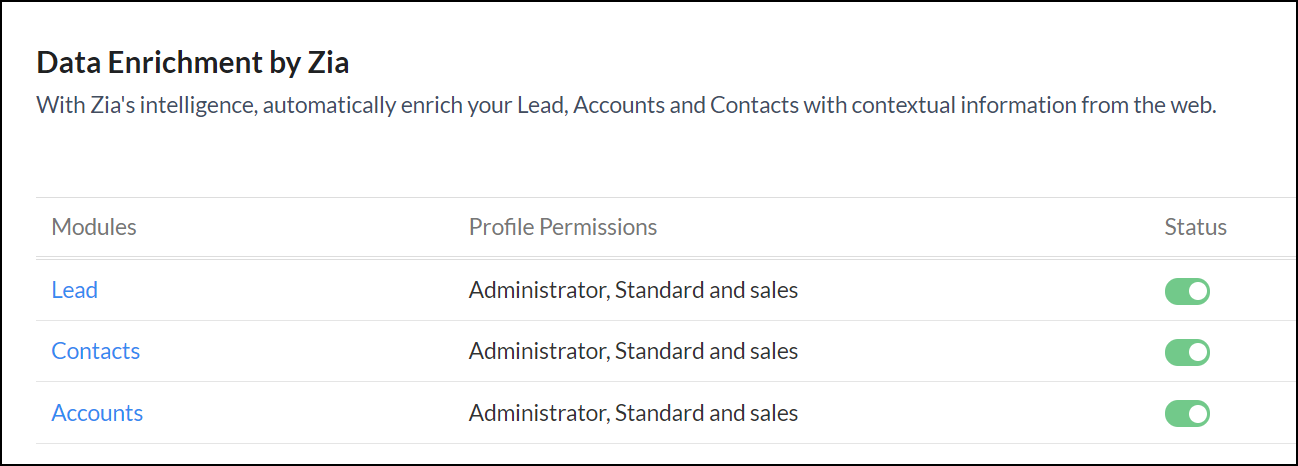
Task: Click the Modules column header
Action: coord(94,227)
